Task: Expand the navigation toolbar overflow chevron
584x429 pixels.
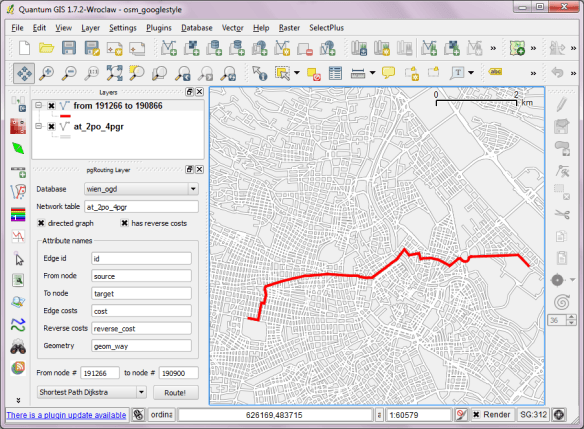Action: pos(533,73)
